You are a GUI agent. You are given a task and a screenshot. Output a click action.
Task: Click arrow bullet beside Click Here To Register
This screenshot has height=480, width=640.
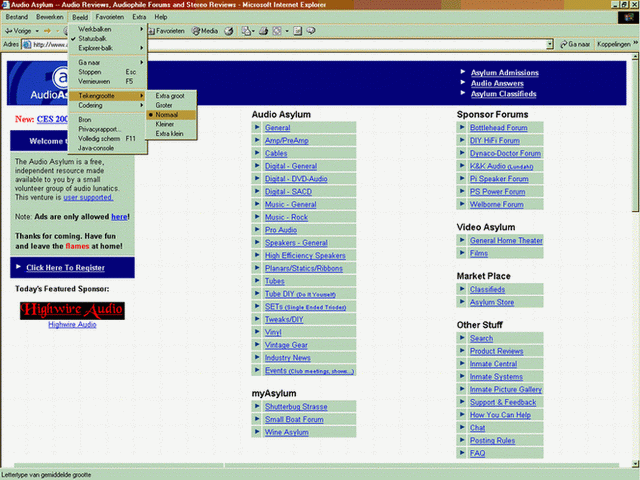18,267
